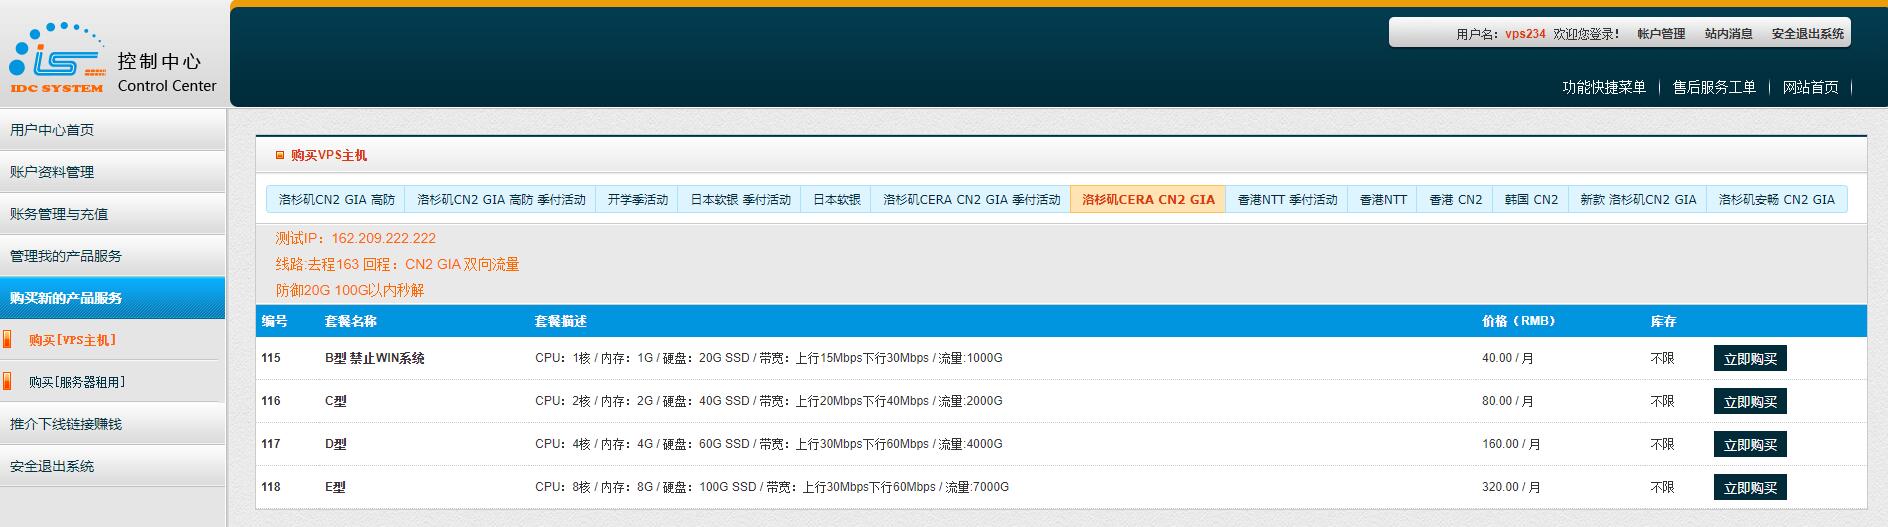Open 购买[VPS主机] submenu link
This screenshot has height=527, width=1888.
(x=73, y=340)
